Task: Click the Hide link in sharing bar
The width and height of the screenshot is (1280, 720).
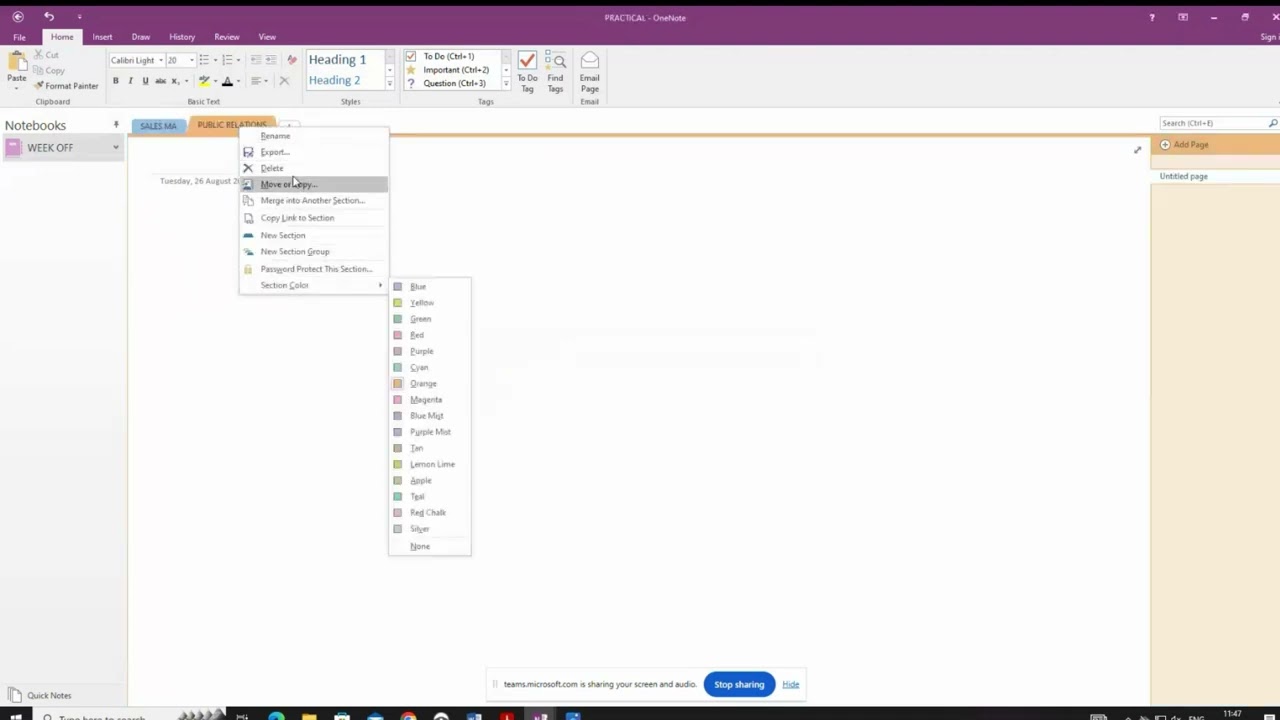Action: (x=791, y=685)
